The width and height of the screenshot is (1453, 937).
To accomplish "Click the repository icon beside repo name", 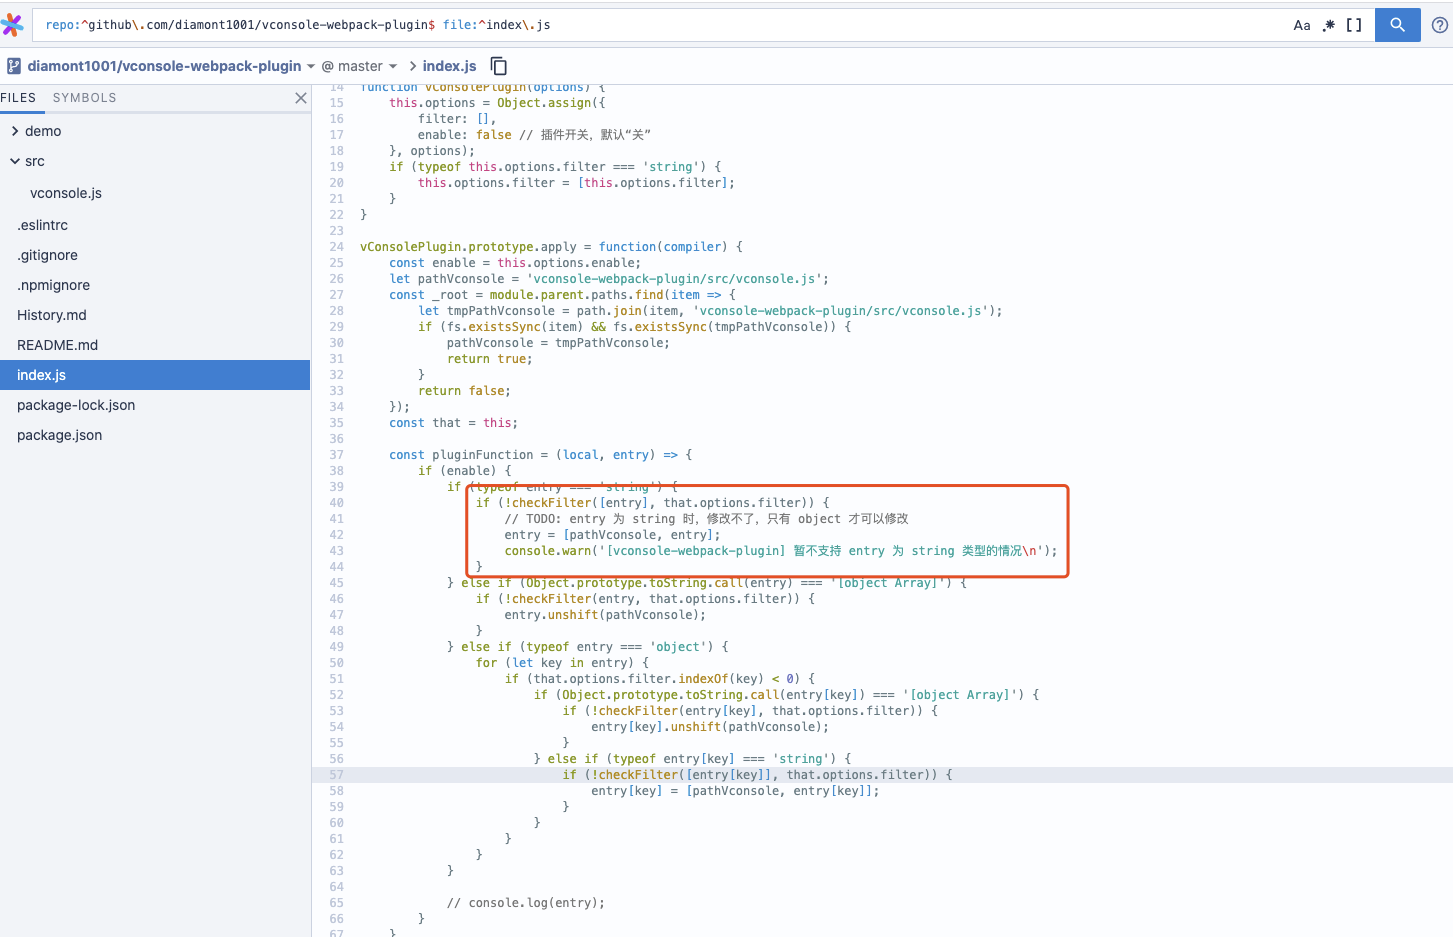I will point(14,66).
